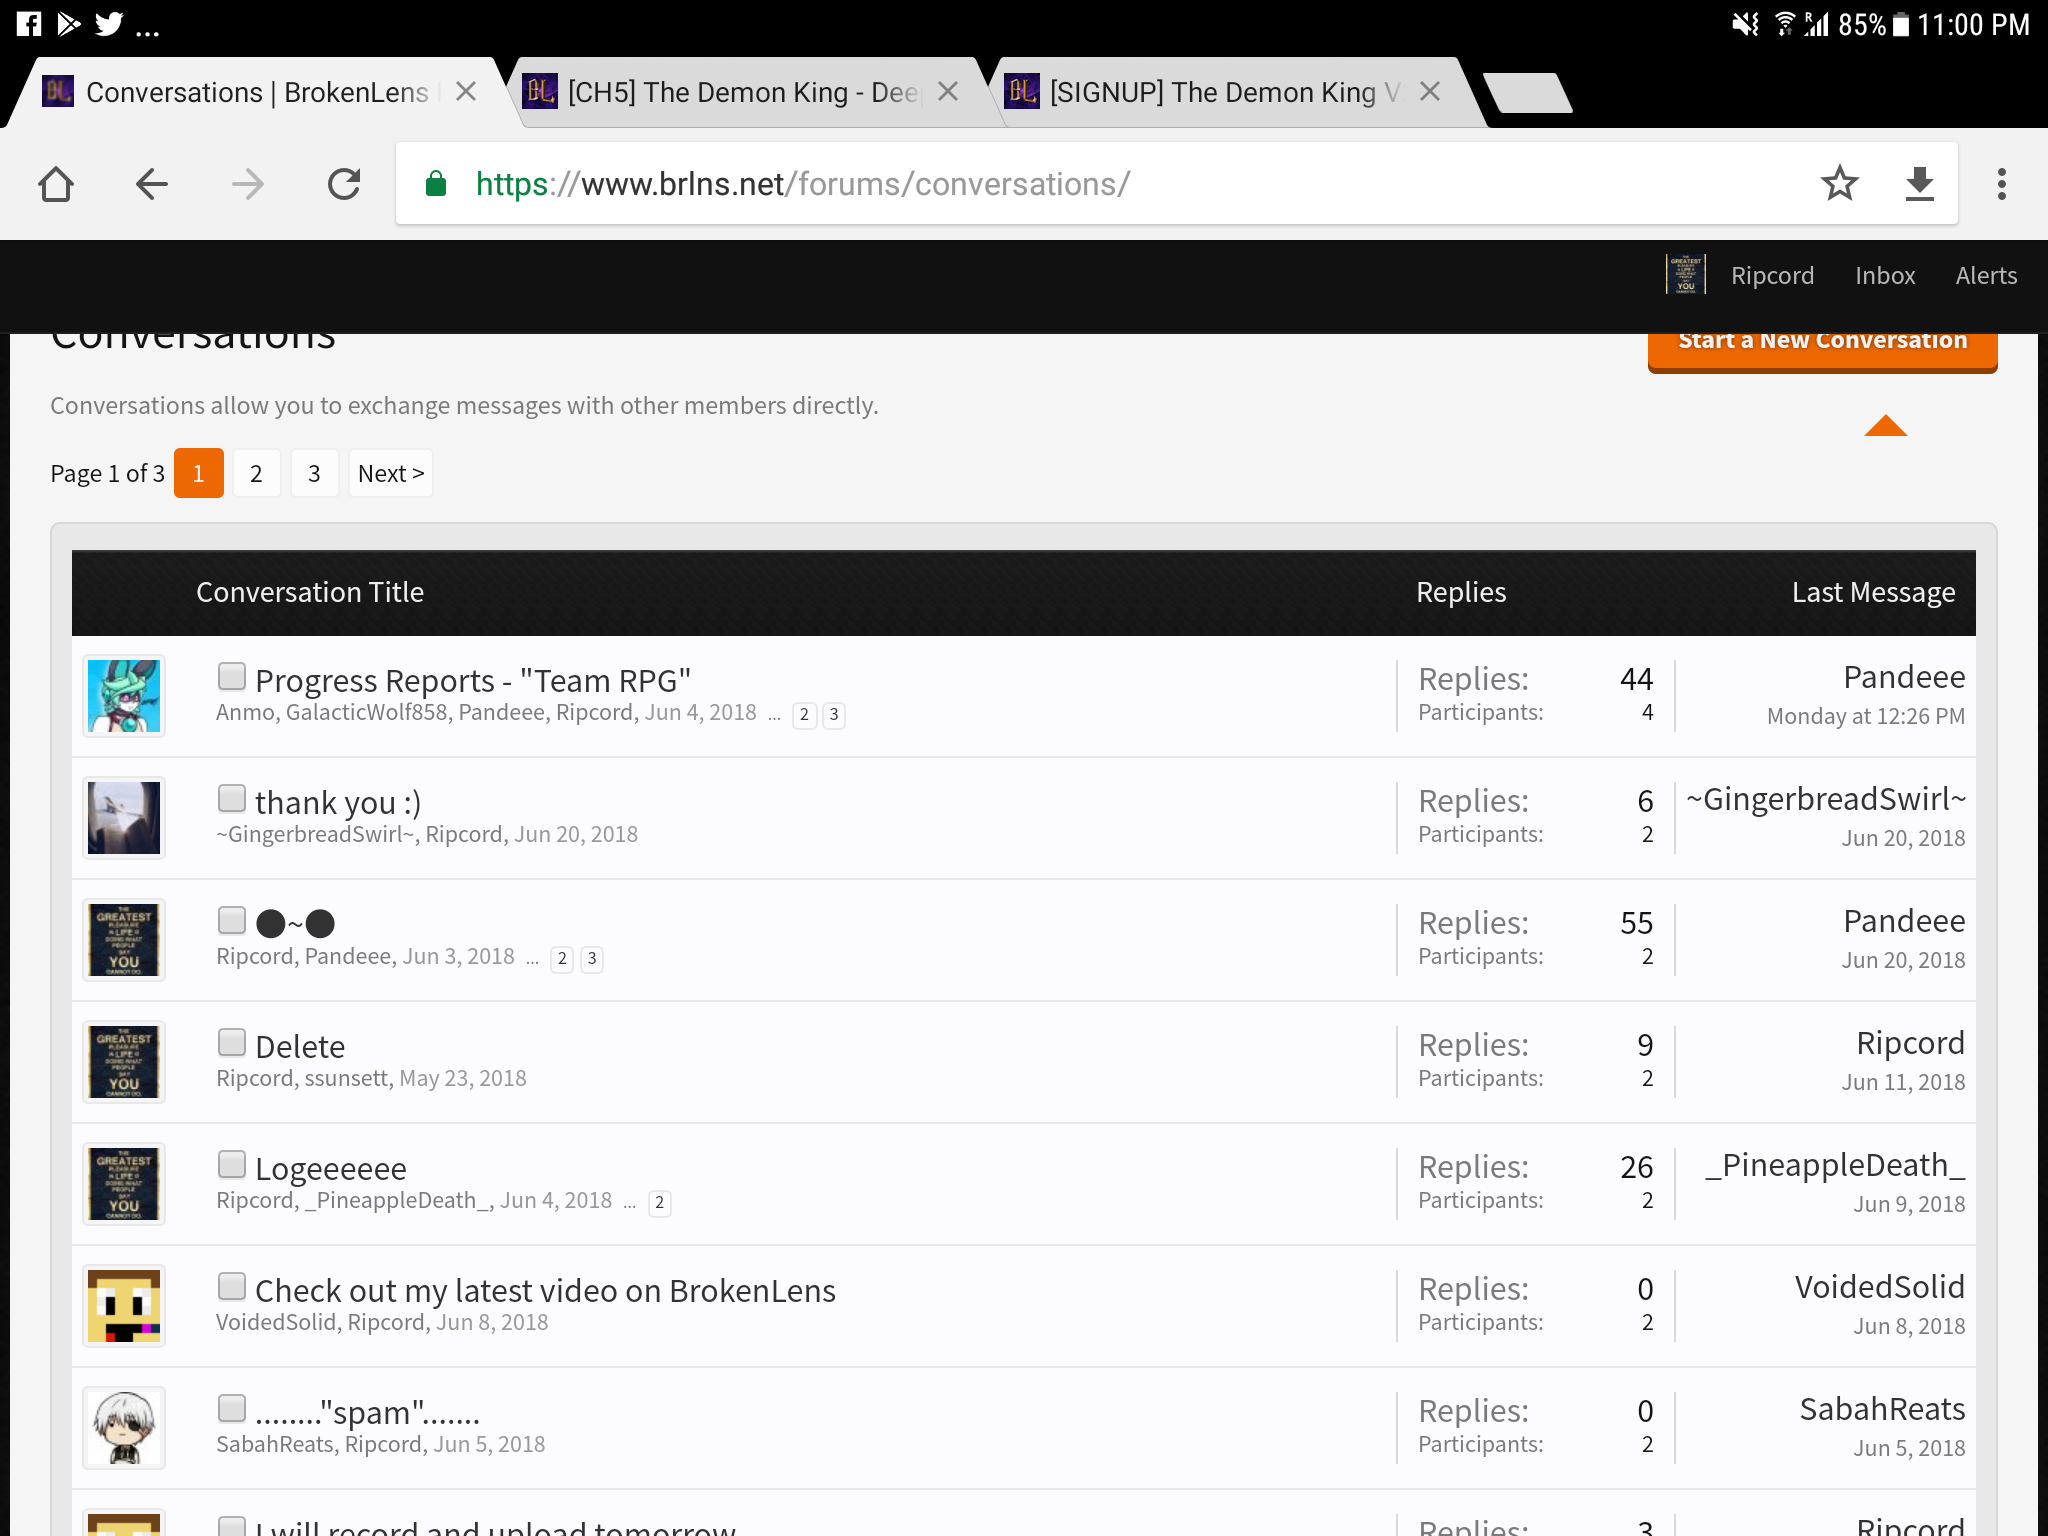
Task: Open the Ripcord account menu
Action: coord(1772,276)
